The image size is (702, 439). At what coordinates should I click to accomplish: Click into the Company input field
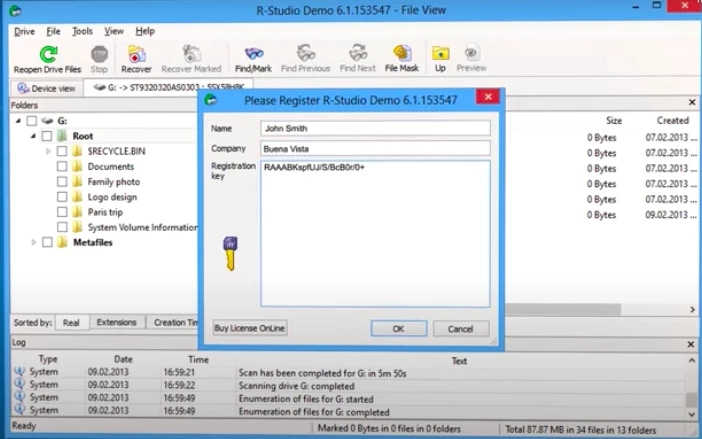tap(375, 148)
